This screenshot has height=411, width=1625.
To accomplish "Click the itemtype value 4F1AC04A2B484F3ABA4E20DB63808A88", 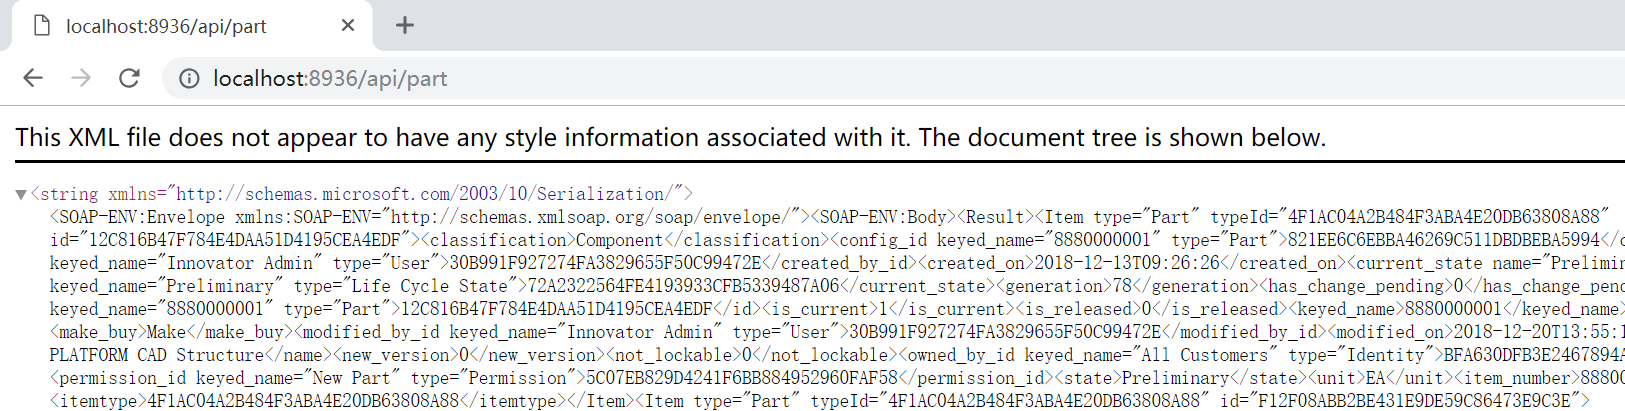I will tap(303, 401).
